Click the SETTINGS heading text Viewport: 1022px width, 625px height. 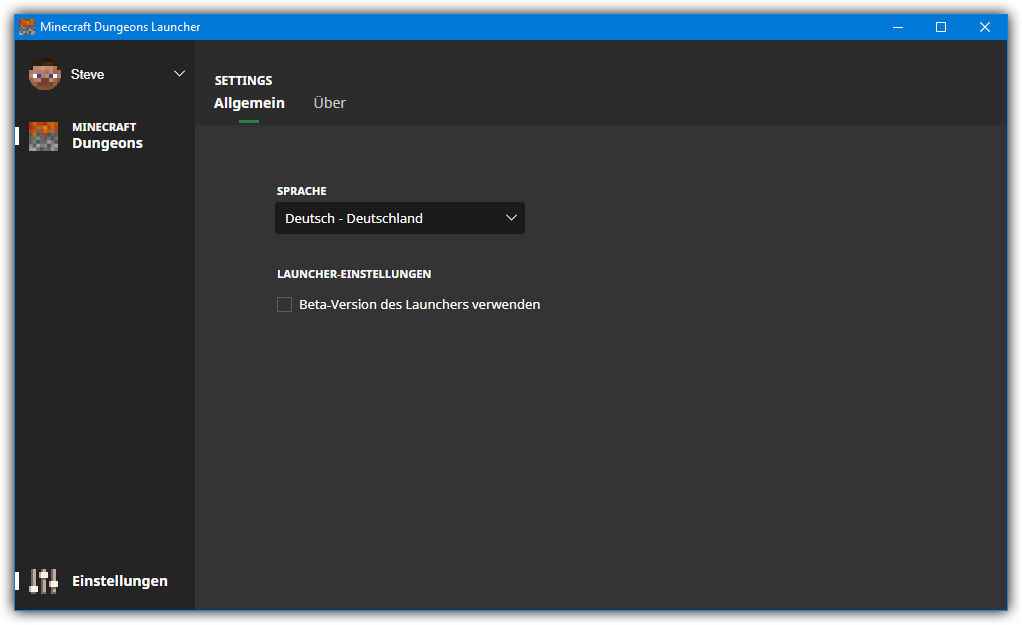[x=243, y=80]
